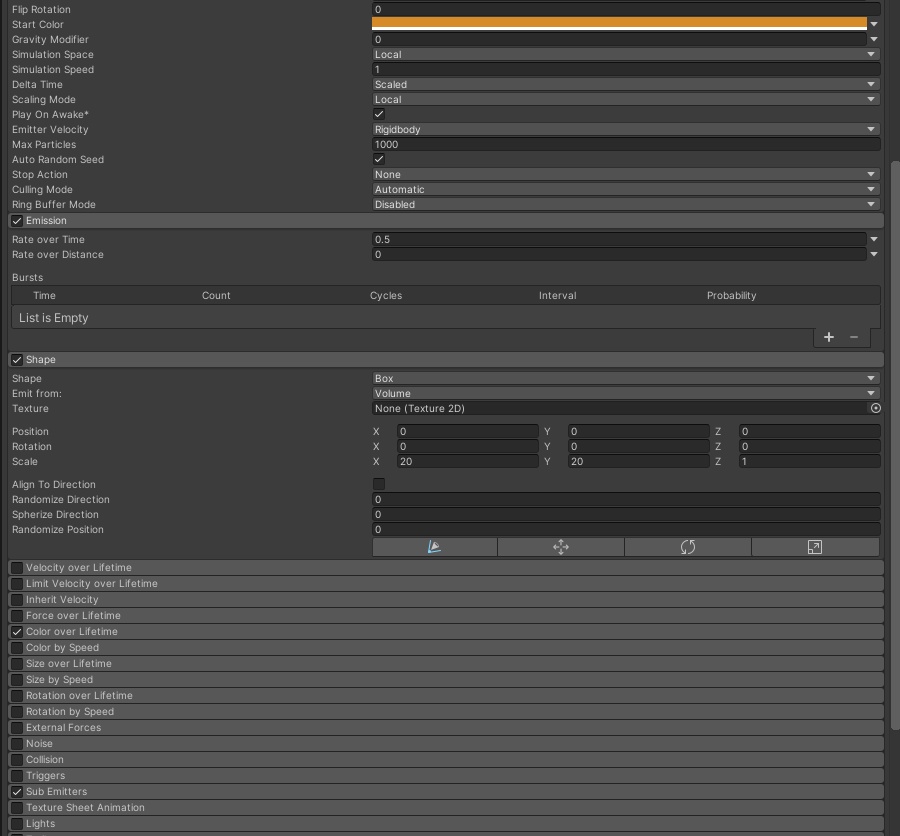The width and height of the screenshot is (900, 836).
Task: Expand the Triggers module header
Action: click(x=446, y=776)
